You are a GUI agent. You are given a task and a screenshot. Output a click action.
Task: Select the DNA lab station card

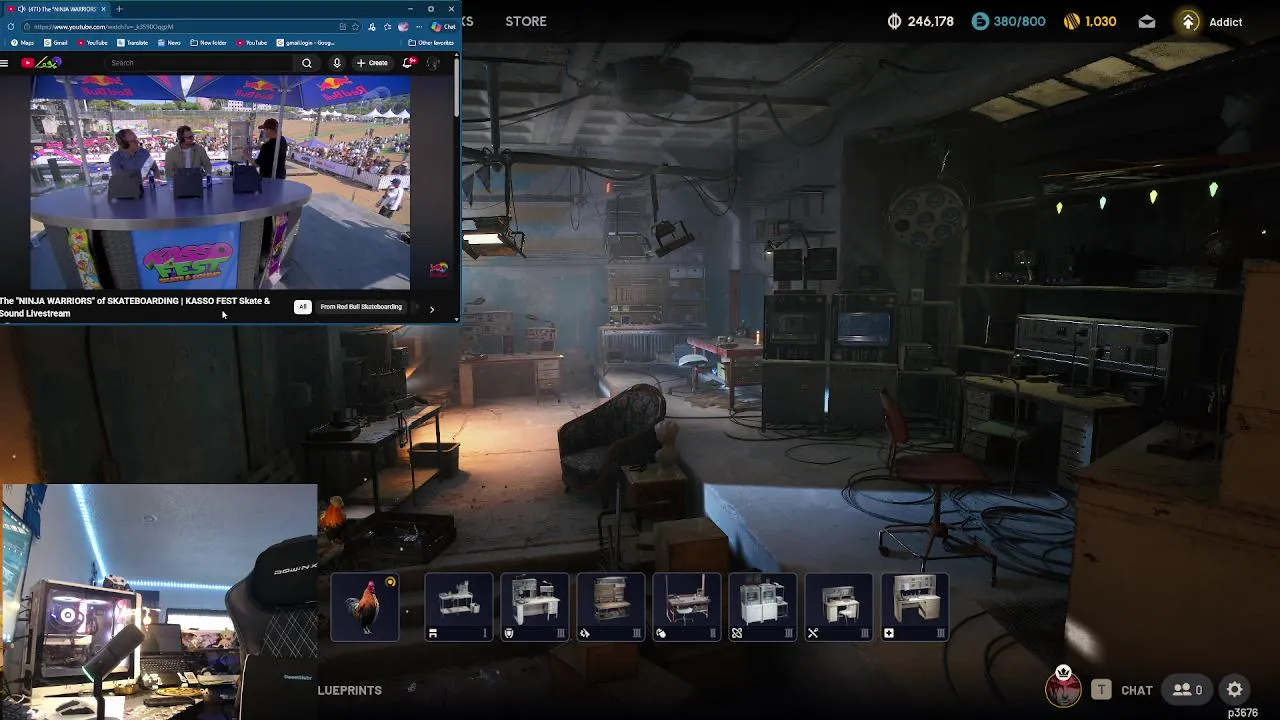[x=763, y=607]
